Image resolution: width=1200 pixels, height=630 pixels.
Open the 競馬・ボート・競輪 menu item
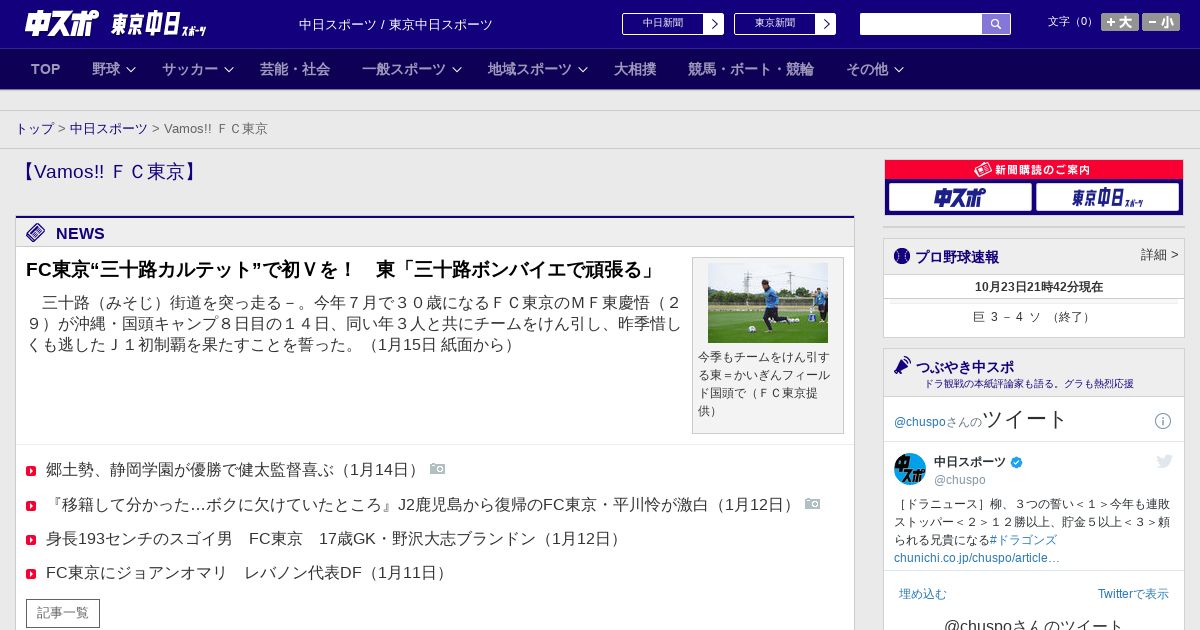click(751, 69)
